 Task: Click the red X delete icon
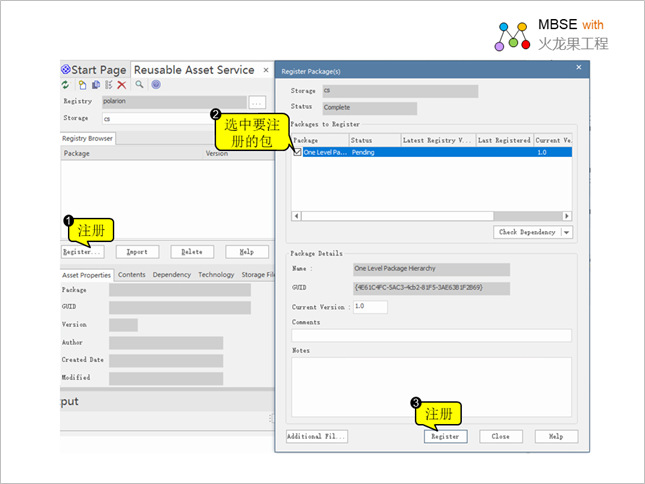tap(122, 86)
